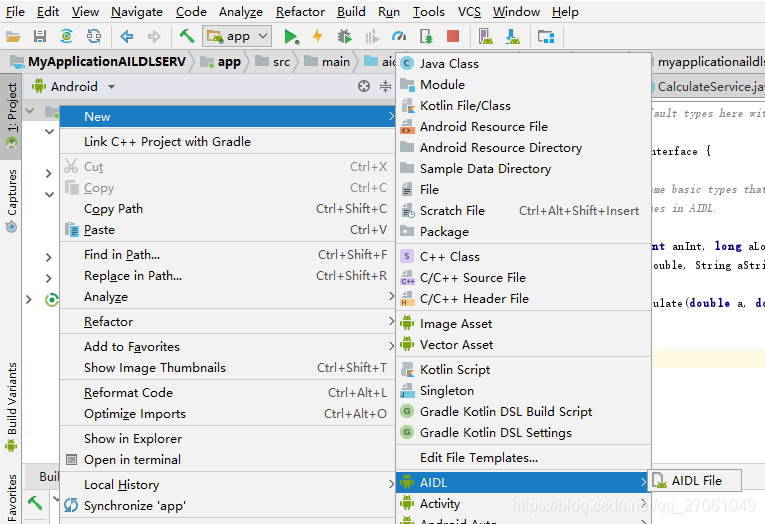This screenshot has height=524, width=765.
Task: Expand the Analyze submenu arrow
Action: (x=391, y=296)
